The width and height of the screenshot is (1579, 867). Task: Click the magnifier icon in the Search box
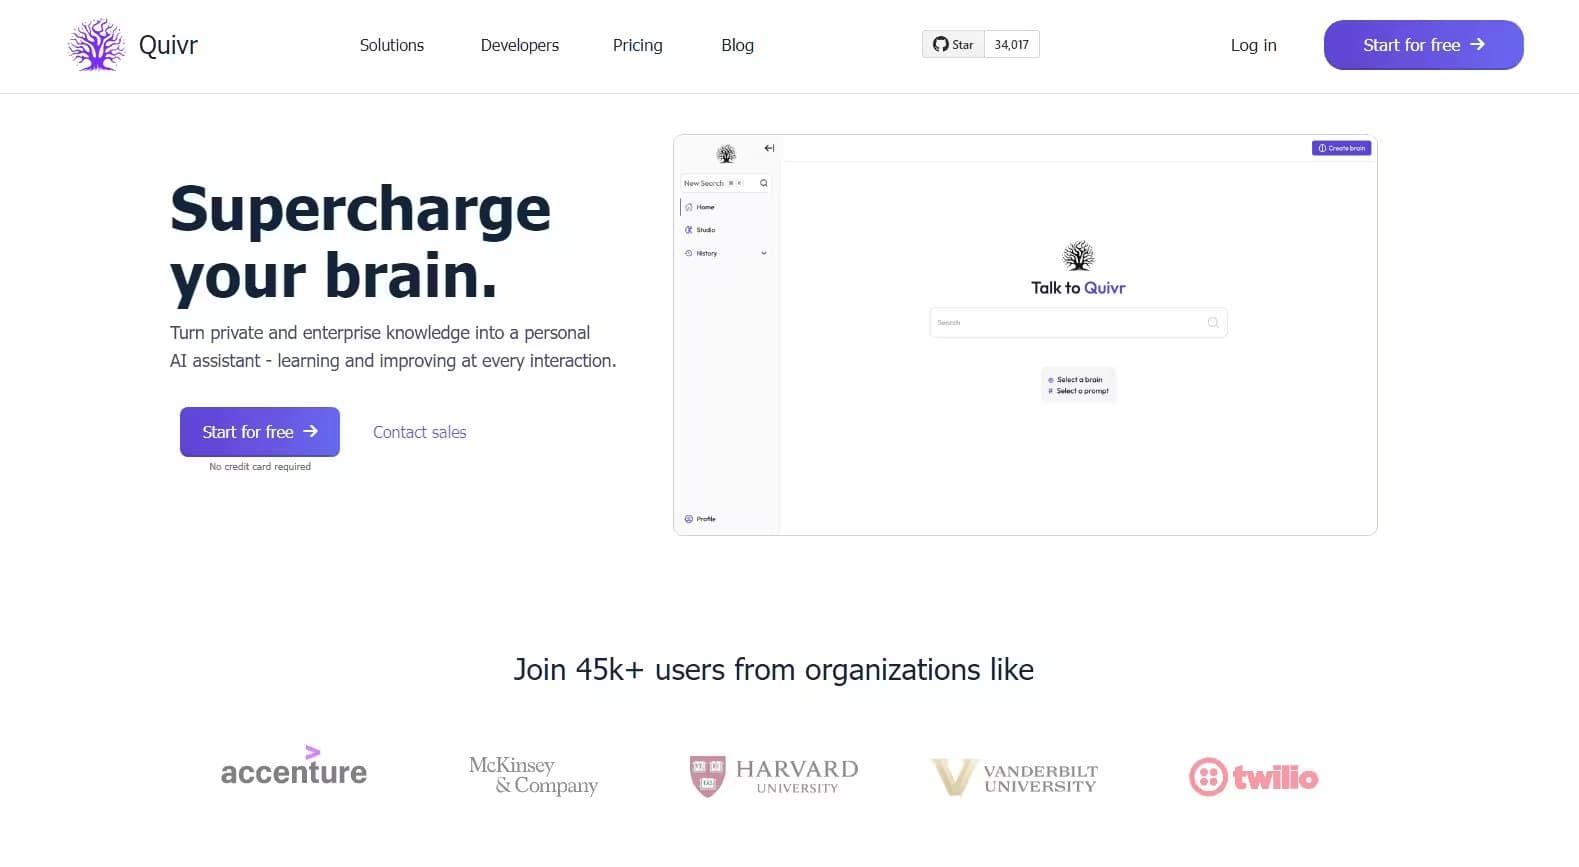coord(1213,322)
